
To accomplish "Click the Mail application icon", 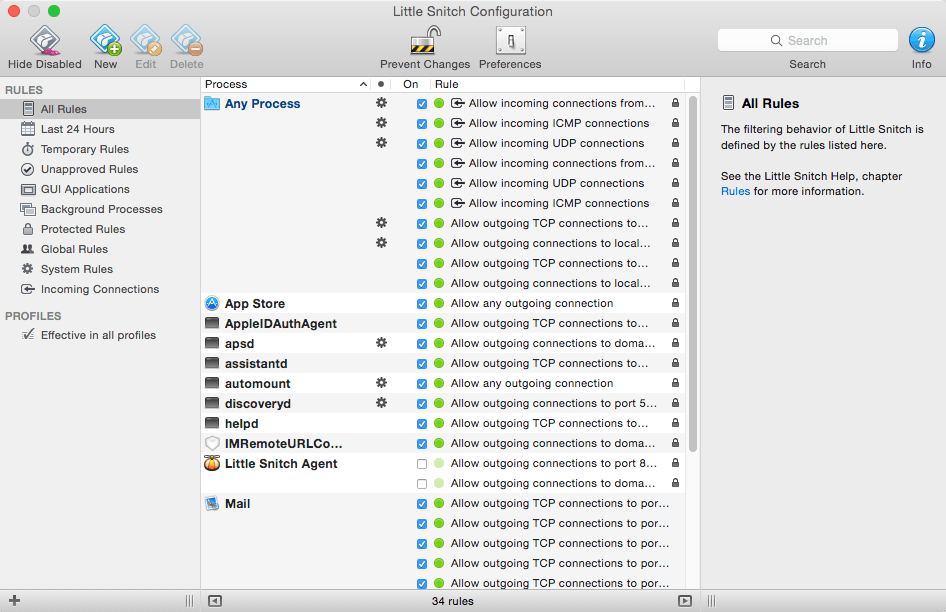I will [x=212, y=503].
